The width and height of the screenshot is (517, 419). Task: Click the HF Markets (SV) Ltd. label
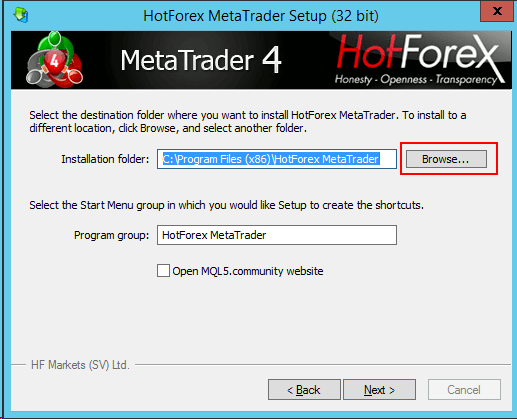pyautogui.click(x=80, y=365)
